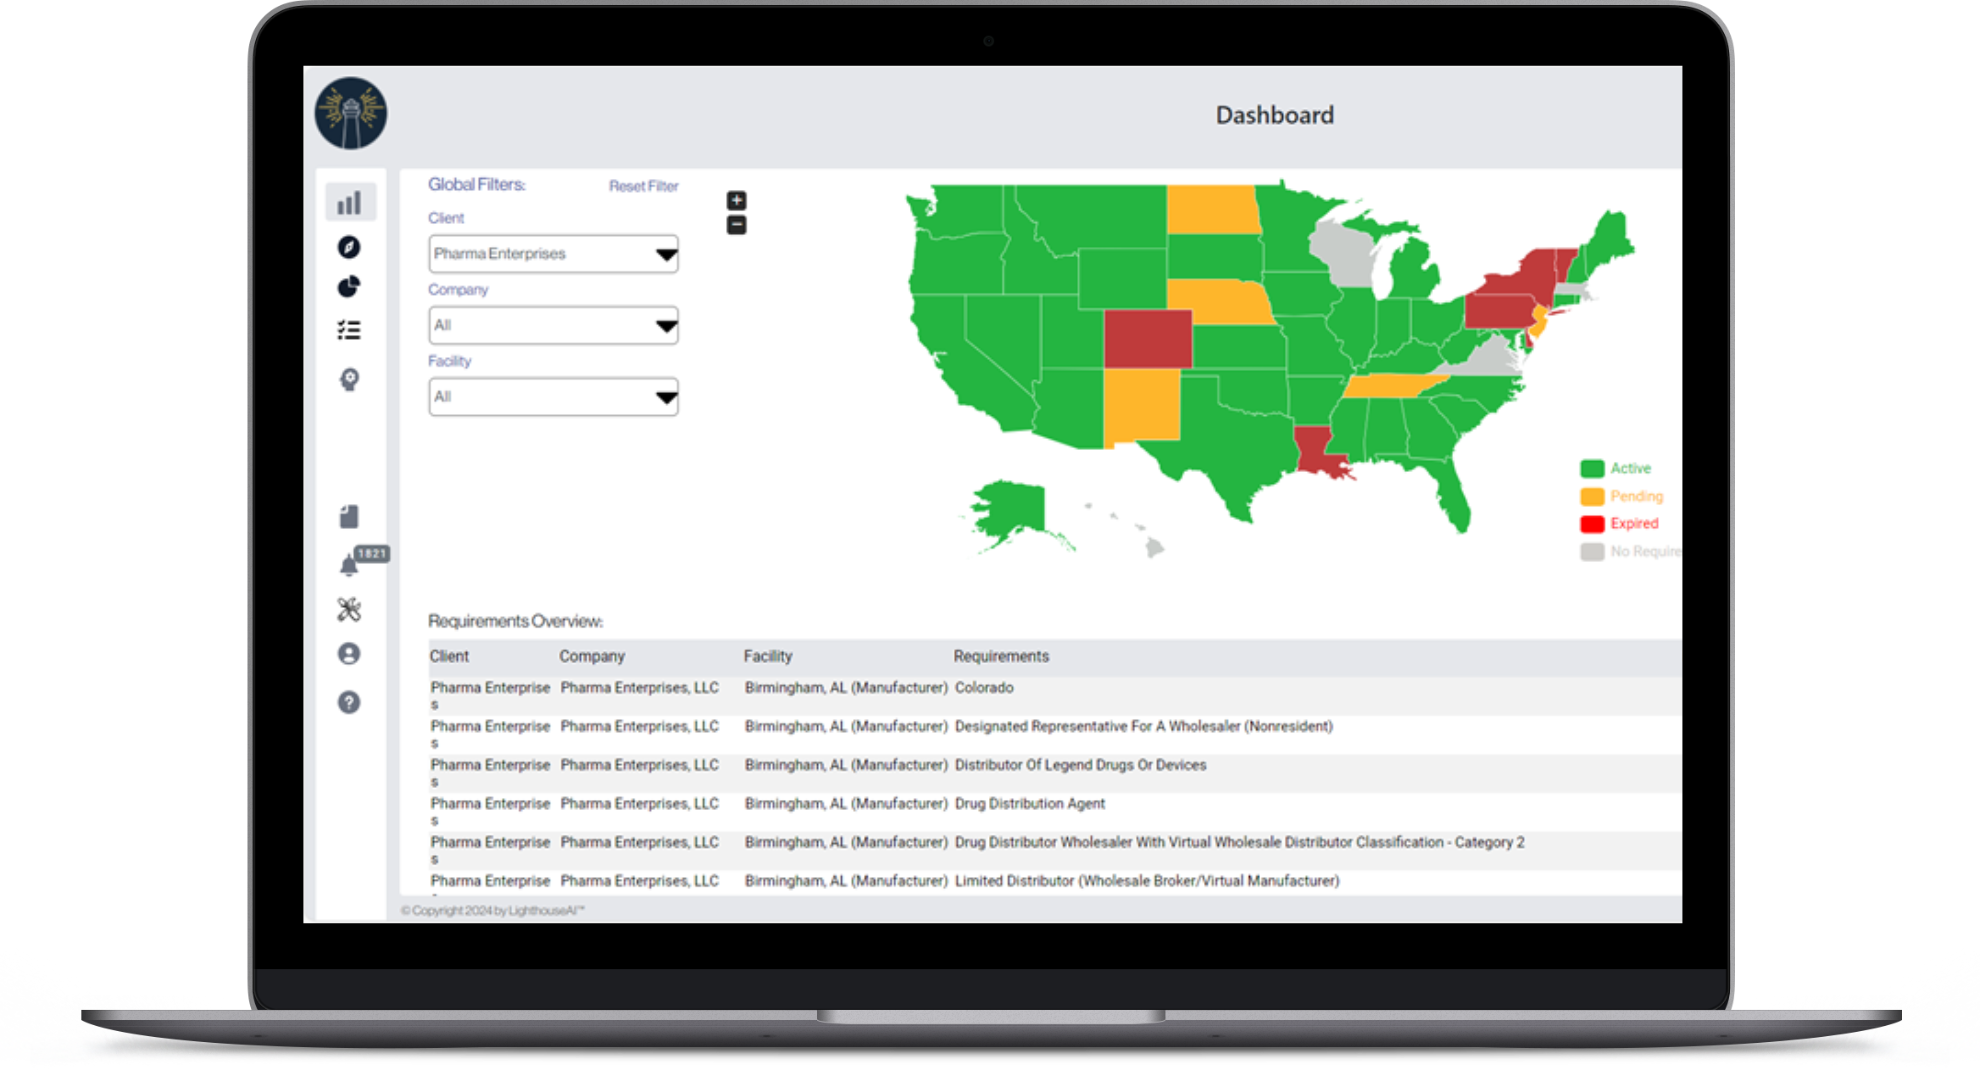Click the Requirements Overview heading
This screenshot has width=1980, height=1080.
(x=515, y=621)
